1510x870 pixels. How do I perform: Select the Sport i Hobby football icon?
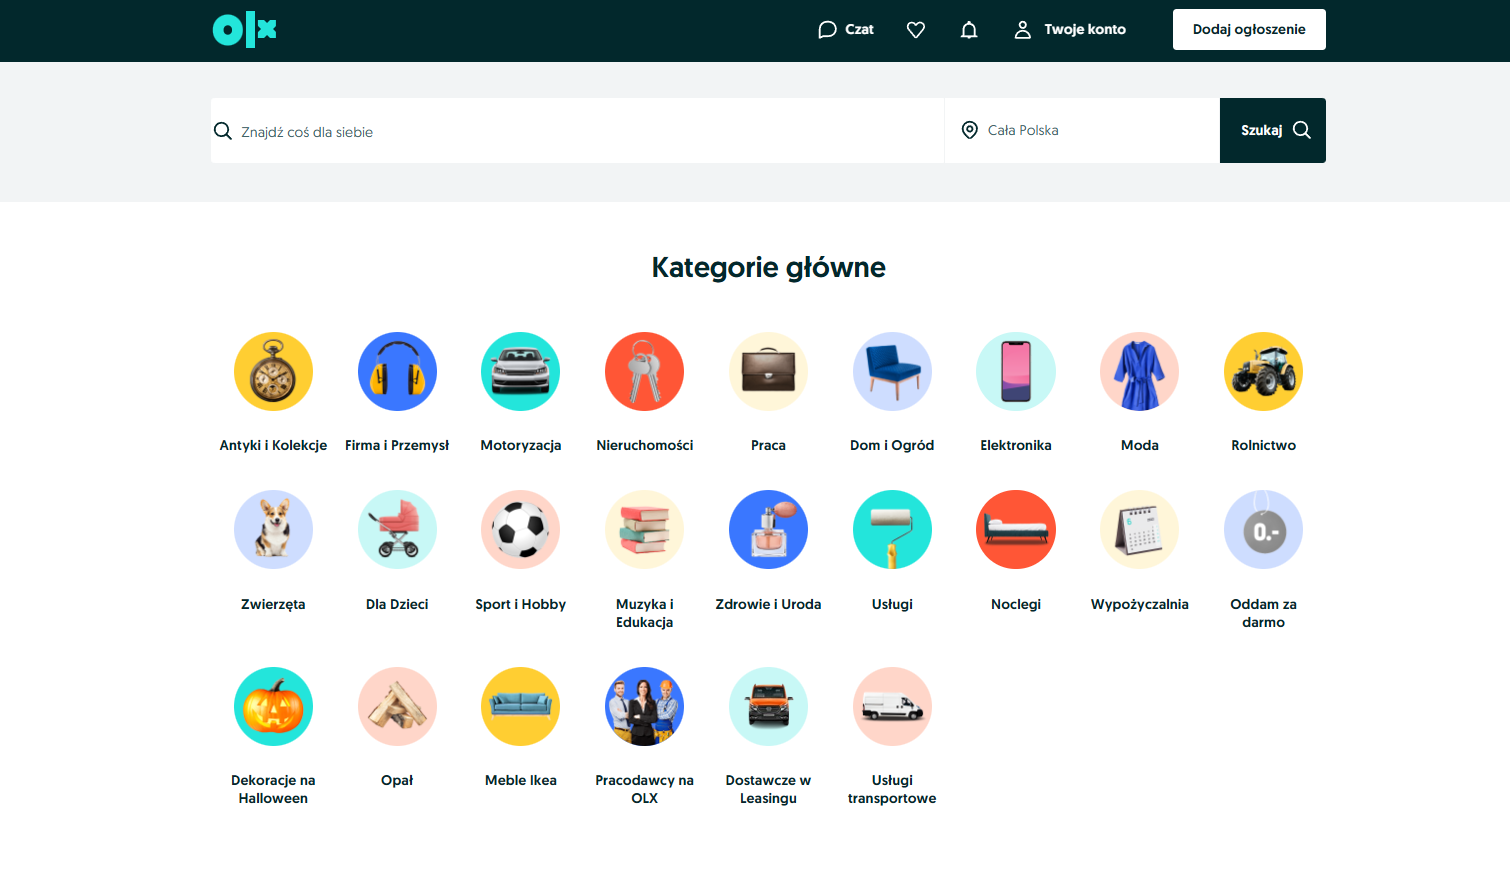click(520, 529)
